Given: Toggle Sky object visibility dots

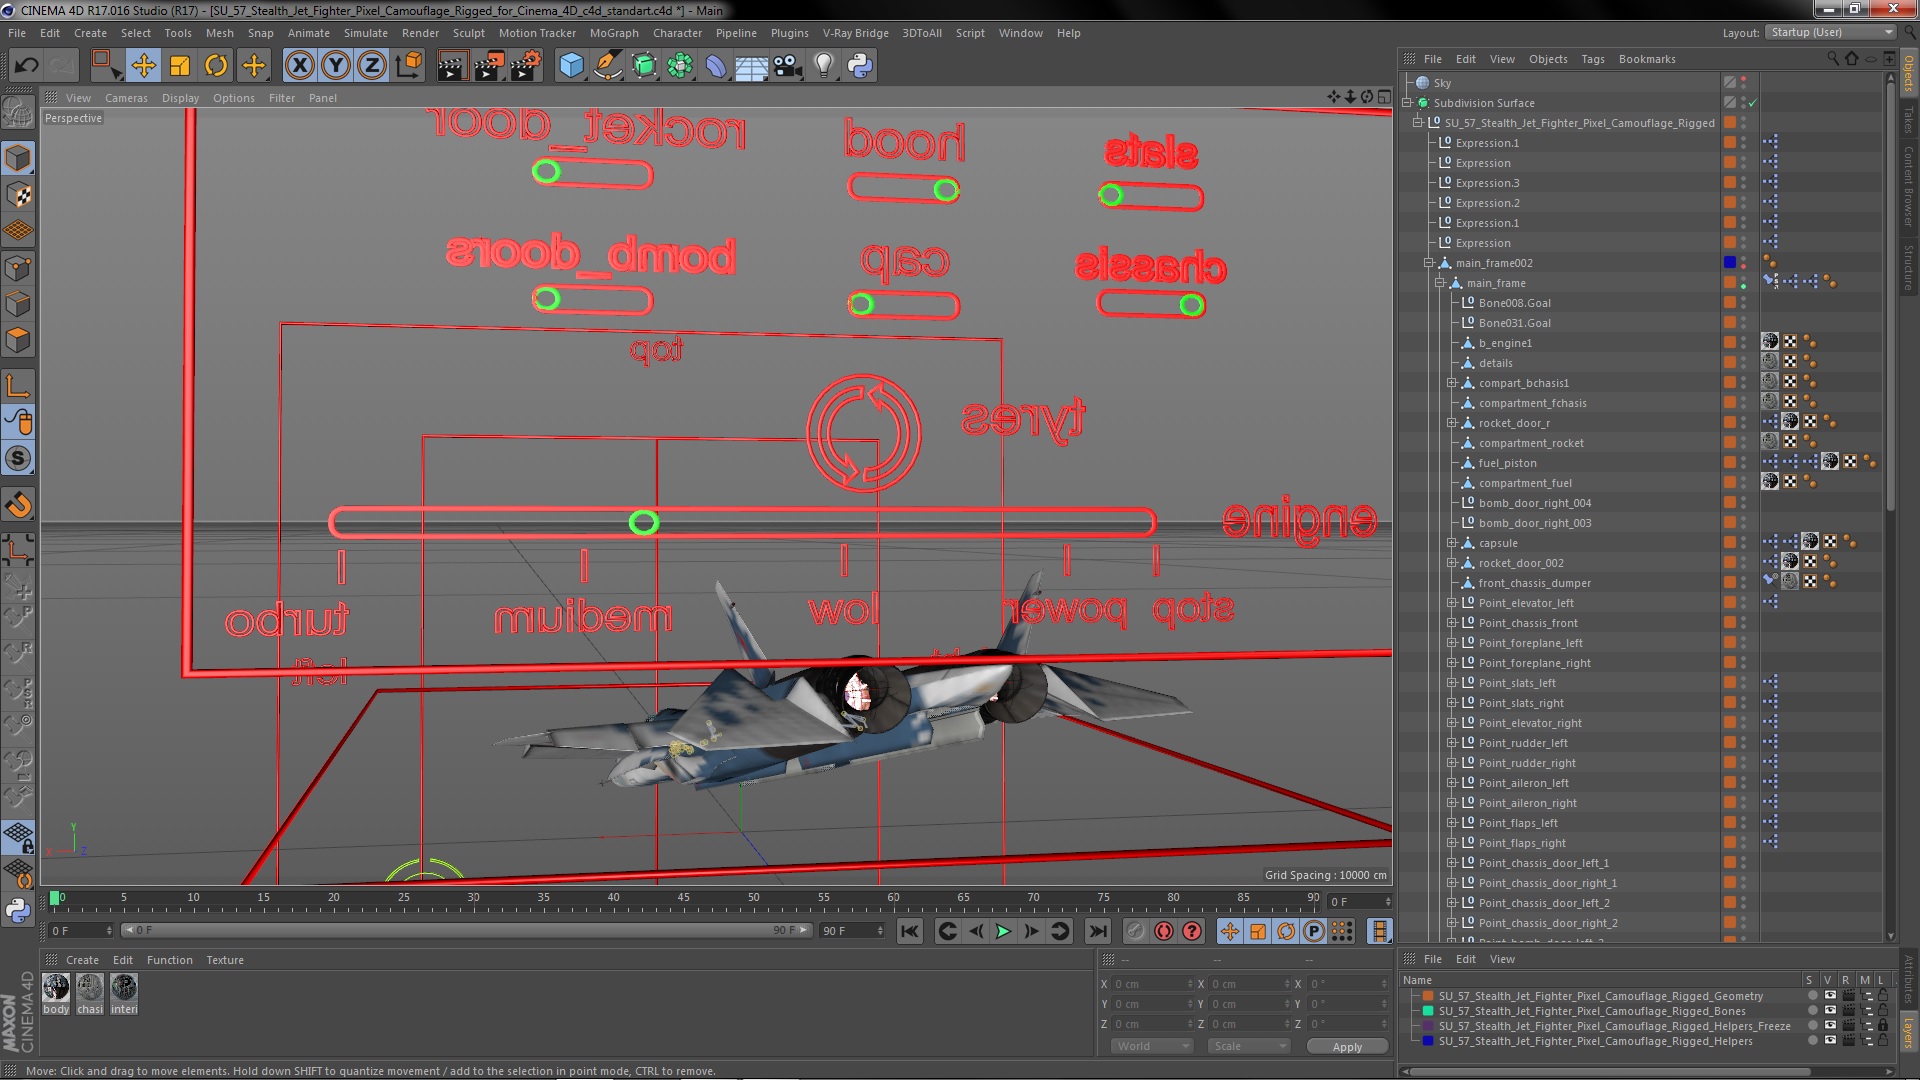Looking at the screenshot, I should [1744, 83].
